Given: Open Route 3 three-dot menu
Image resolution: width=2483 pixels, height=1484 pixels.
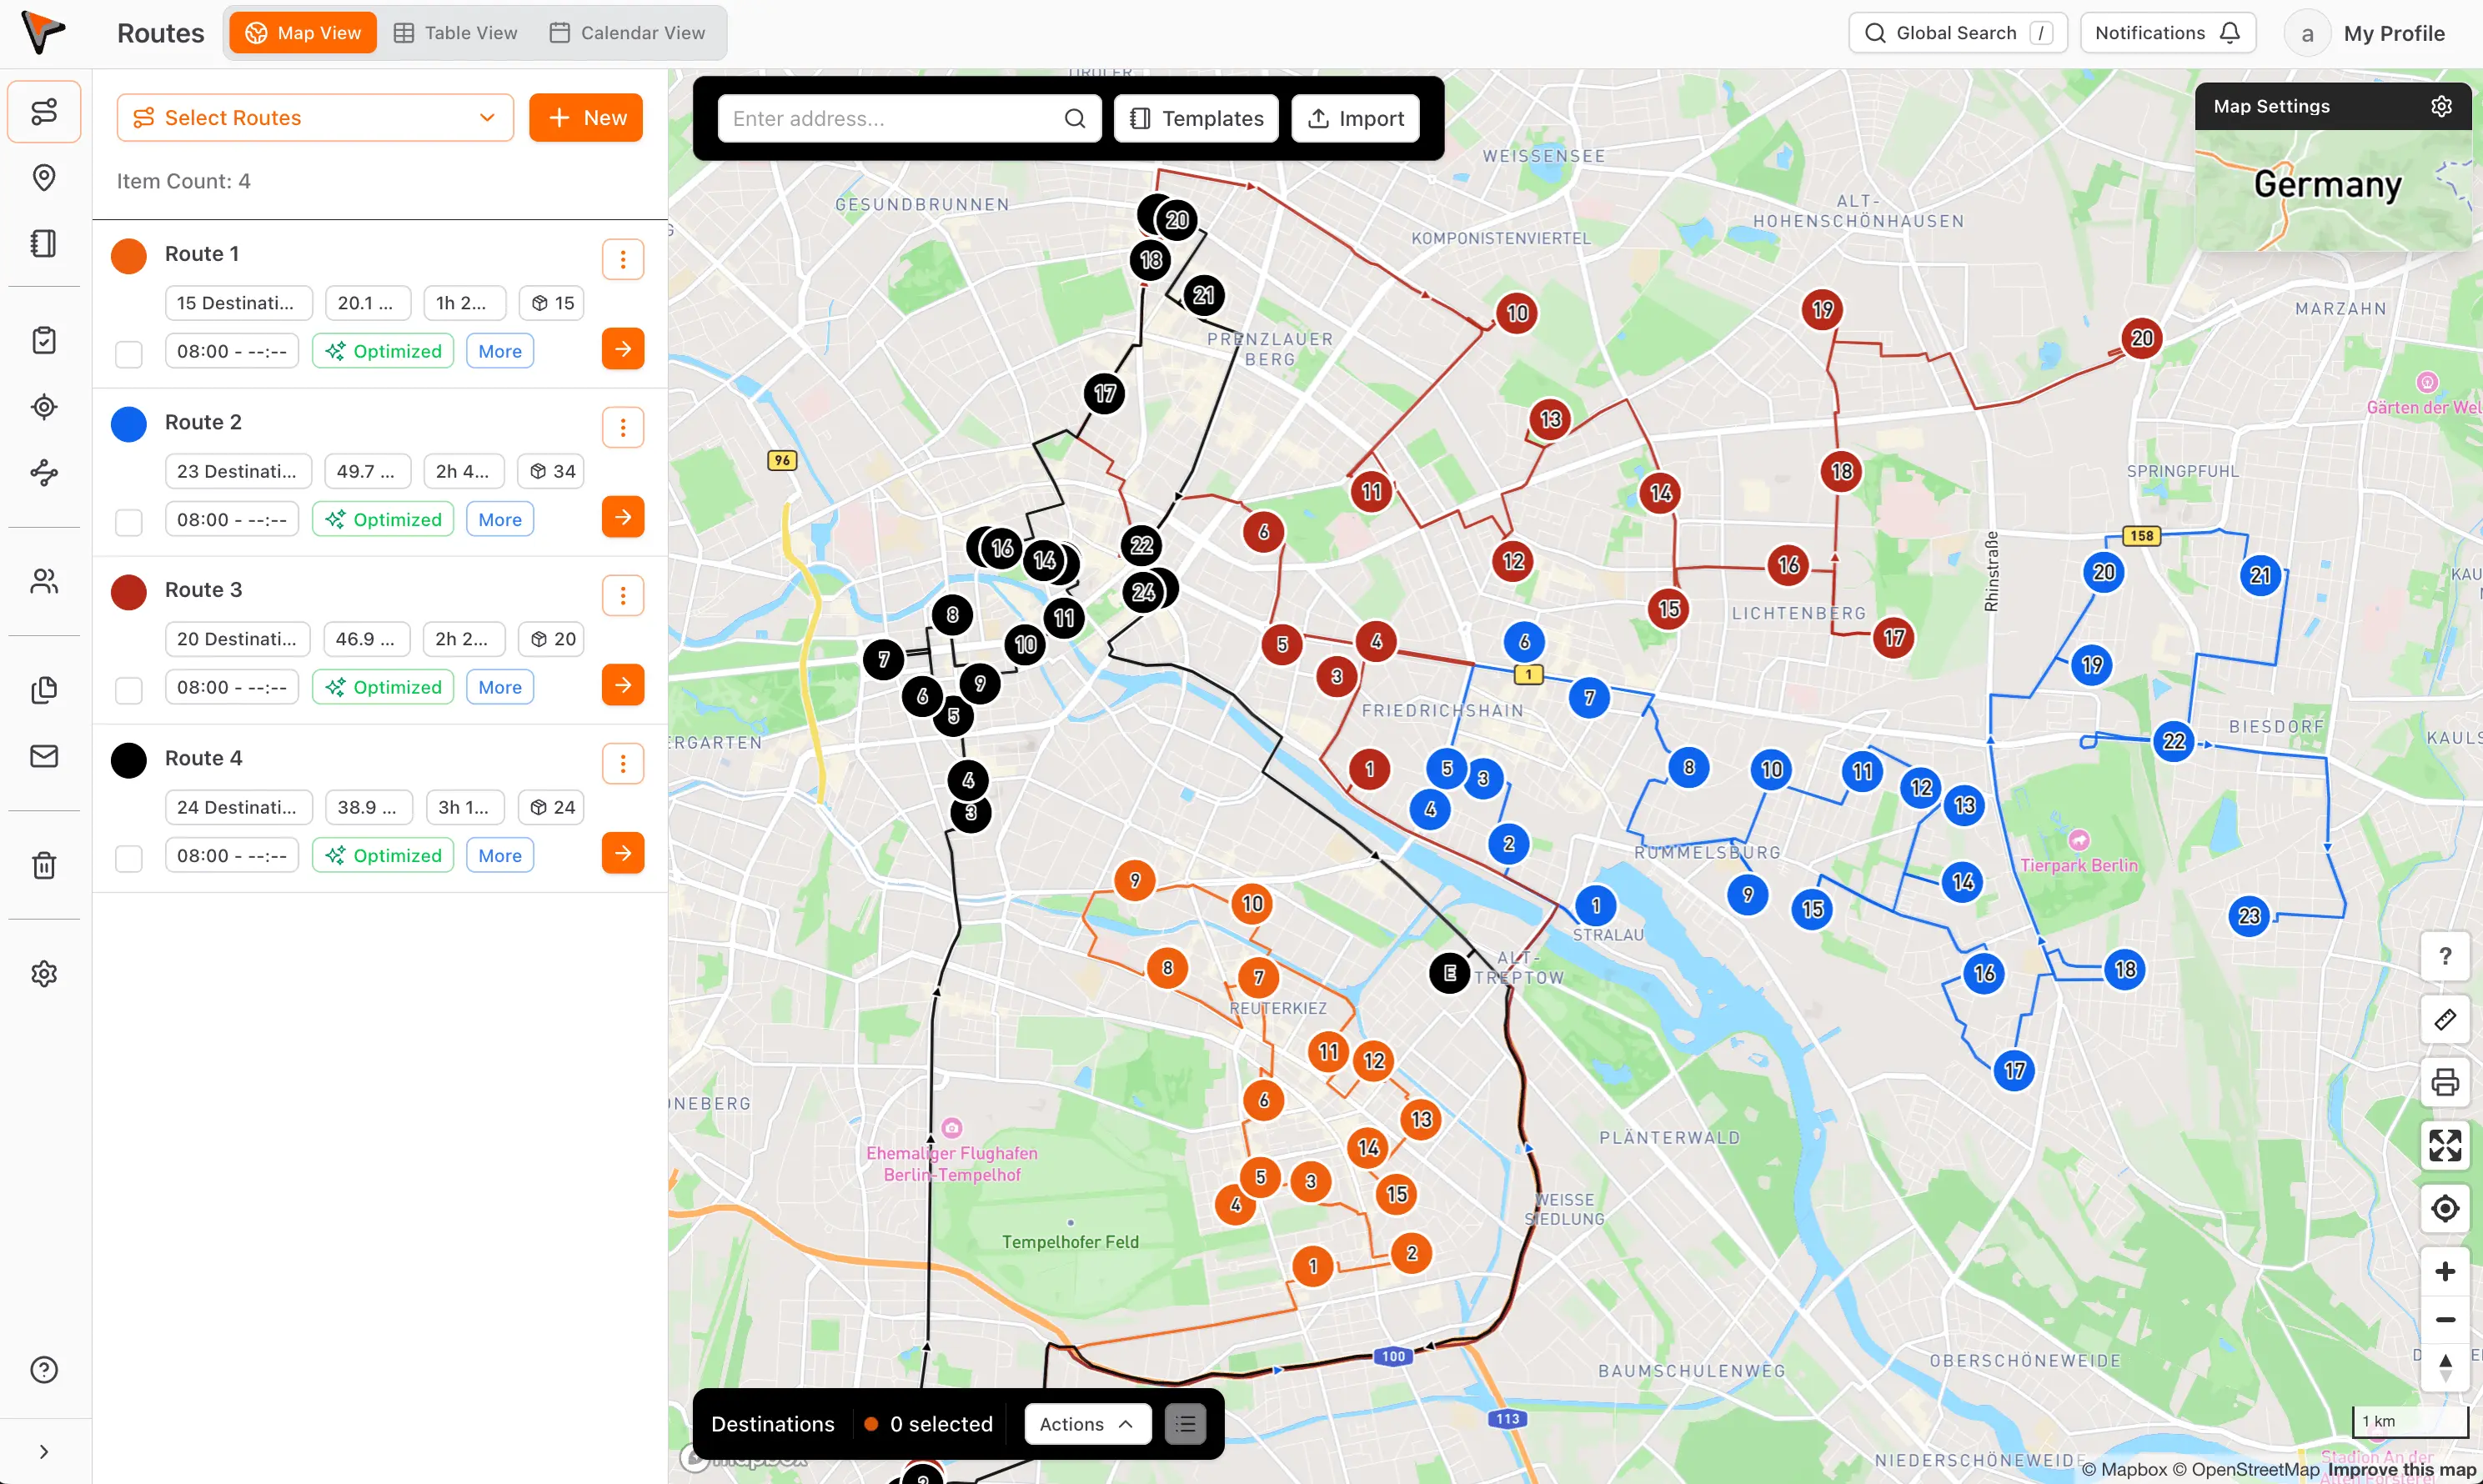Looking at the screenshot, I should 623,595.
